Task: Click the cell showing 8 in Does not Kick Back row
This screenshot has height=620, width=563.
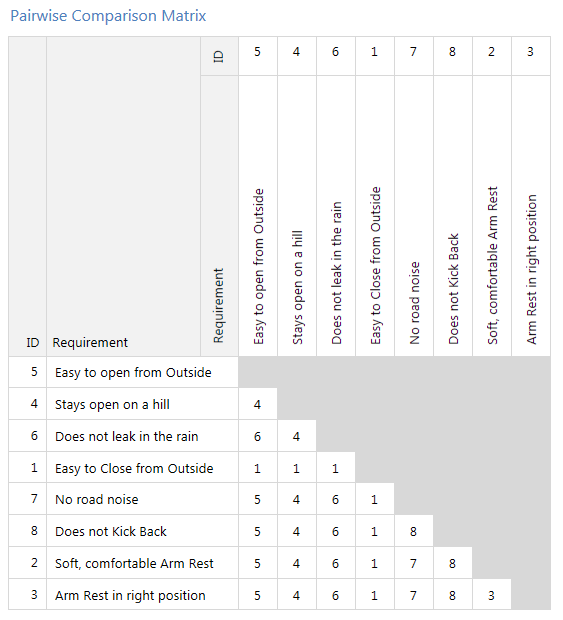Action: (x=414, y=532)
